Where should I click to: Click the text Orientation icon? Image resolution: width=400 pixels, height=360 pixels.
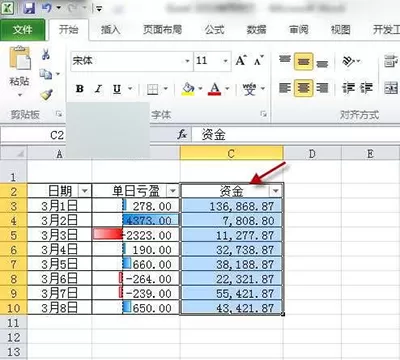coord(349,61)
